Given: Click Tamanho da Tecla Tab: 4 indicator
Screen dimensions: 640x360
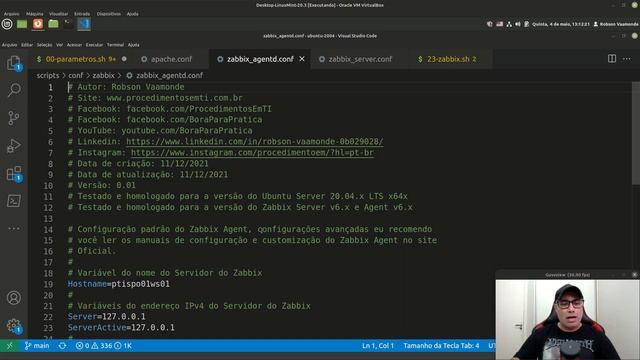Looking at the screenshot, I should 441,346.
